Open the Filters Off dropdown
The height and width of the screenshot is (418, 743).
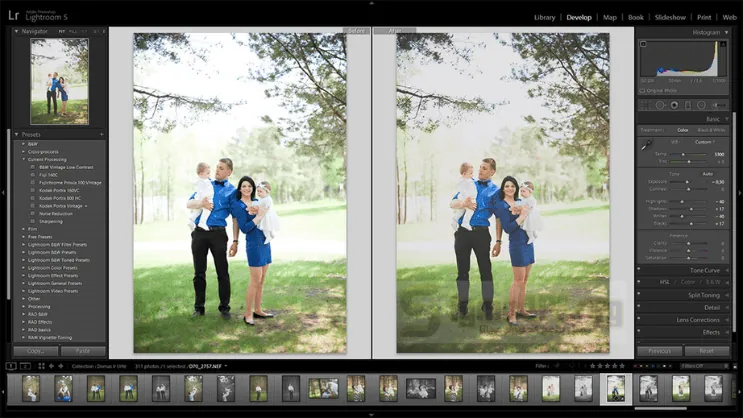coord(704,366)
